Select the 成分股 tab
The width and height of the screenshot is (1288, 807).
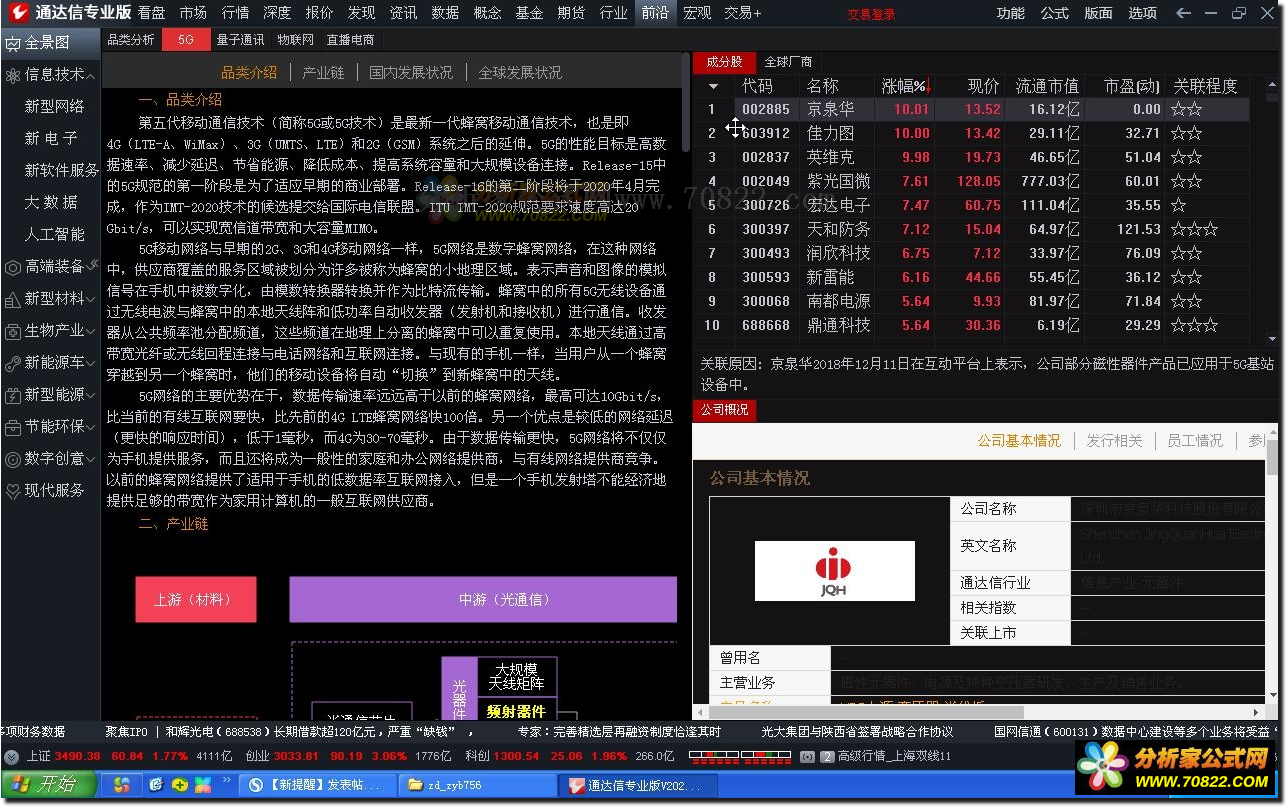724,61
